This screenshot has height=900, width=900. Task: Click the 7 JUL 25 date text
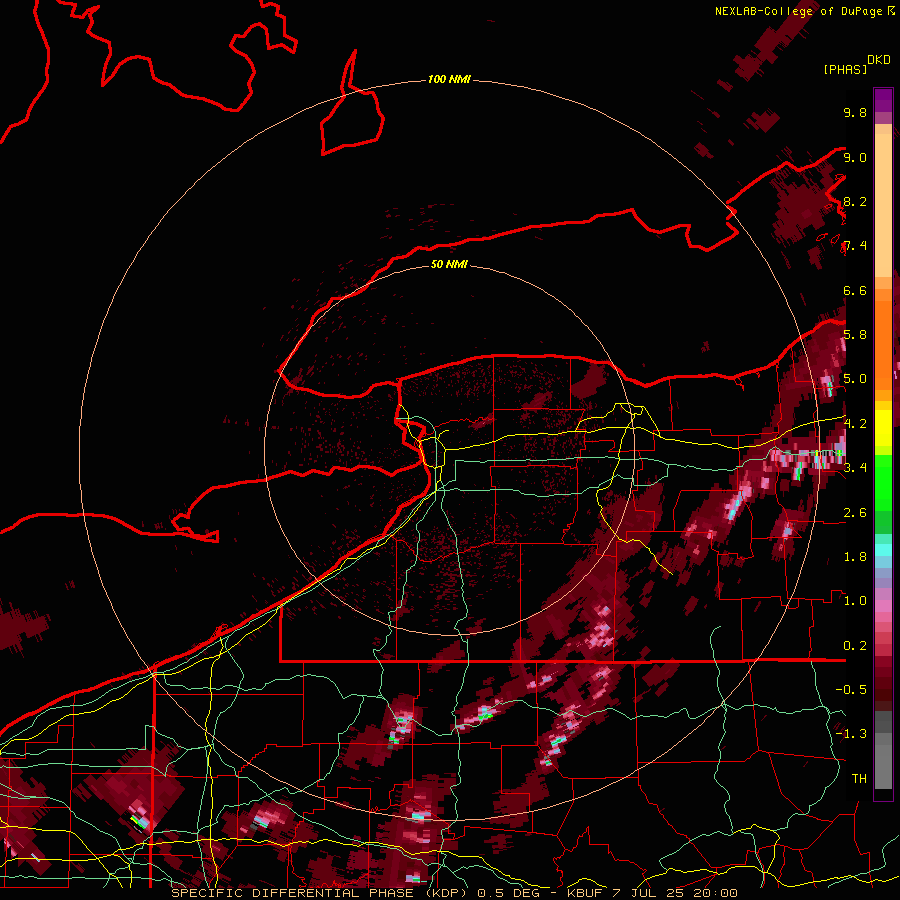[x=647, y=893]
